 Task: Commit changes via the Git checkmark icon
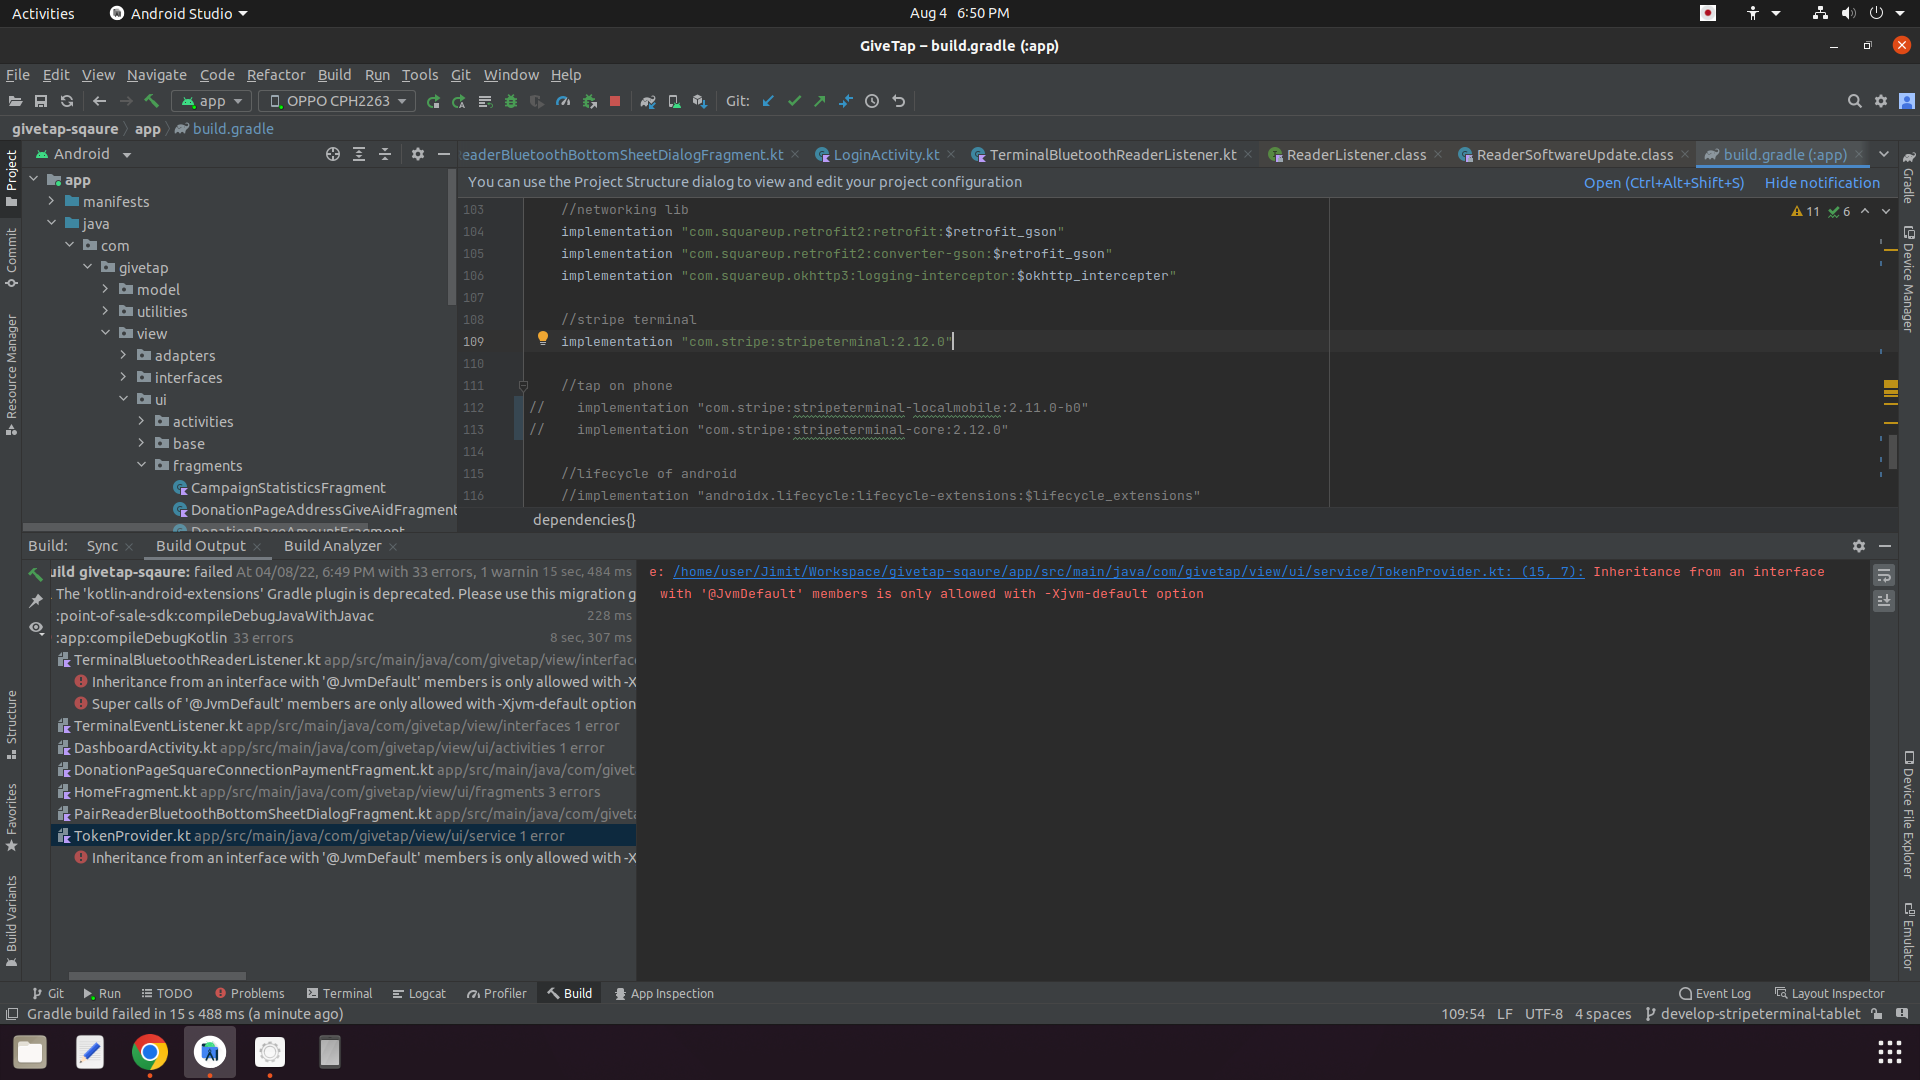[795, 101]
